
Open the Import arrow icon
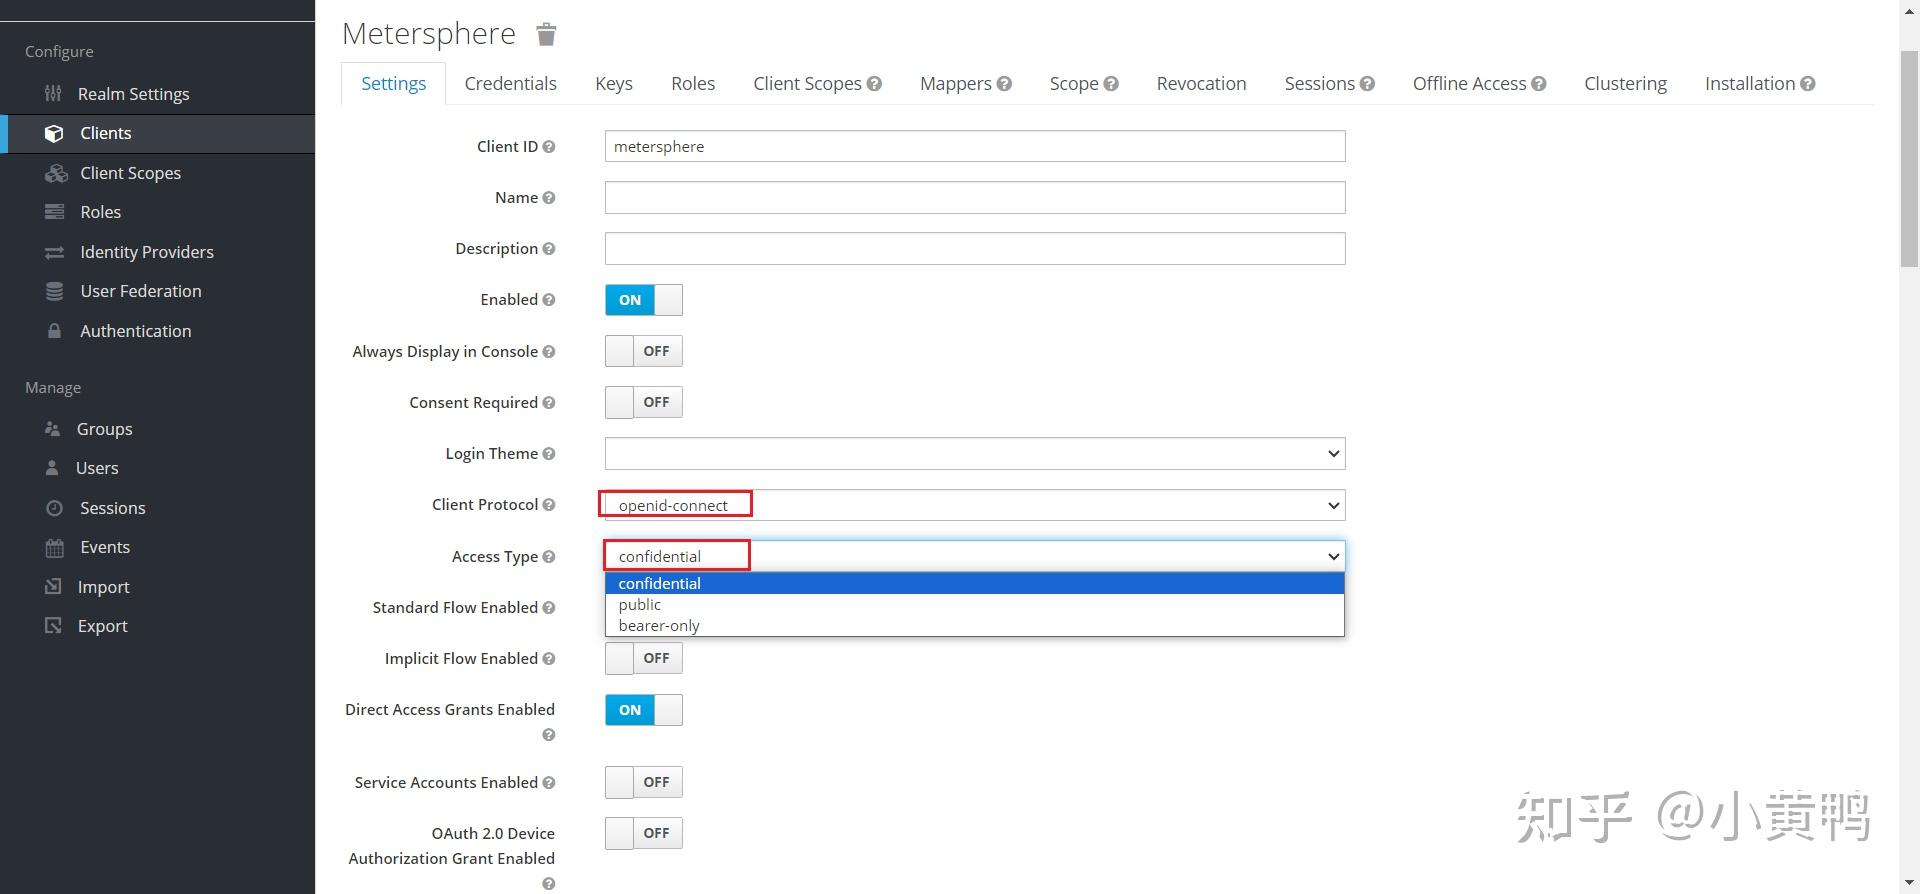(x=53, y=587)
